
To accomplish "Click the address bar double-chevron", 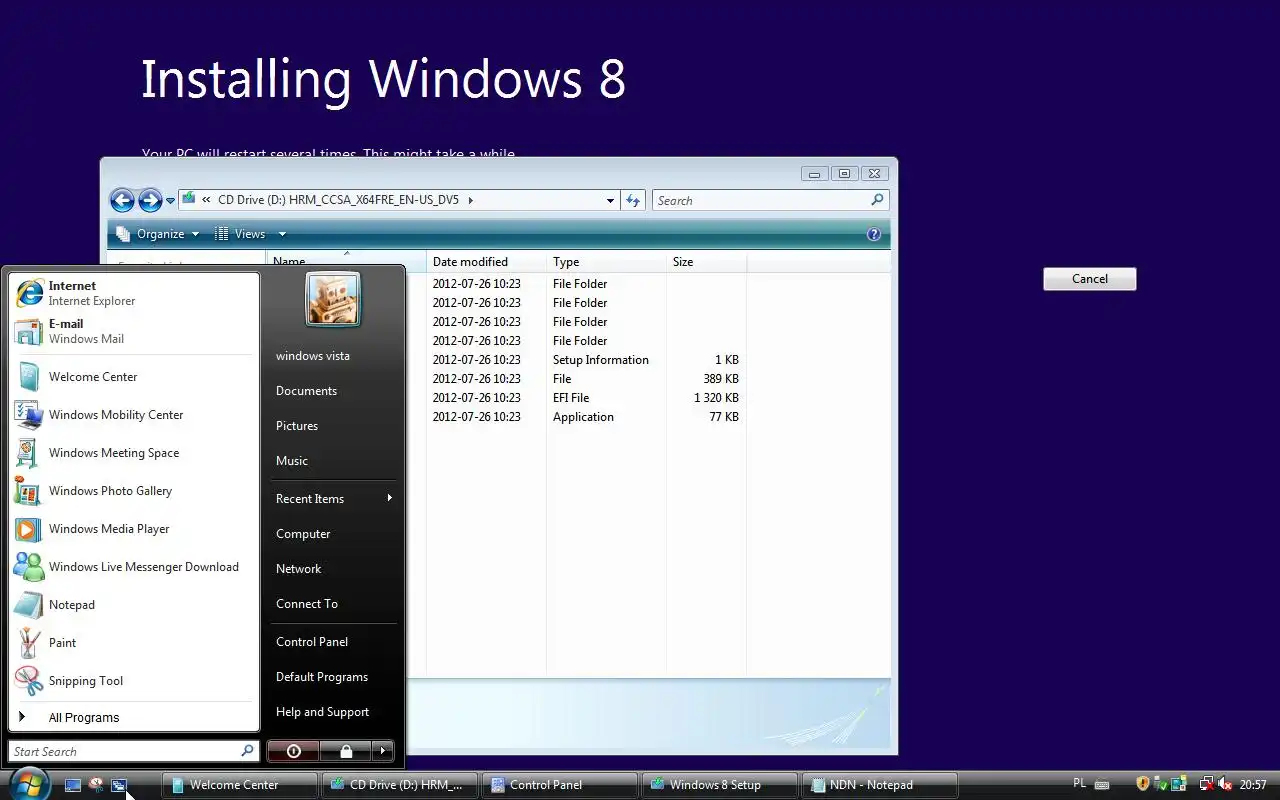I will tap(206, 200).
